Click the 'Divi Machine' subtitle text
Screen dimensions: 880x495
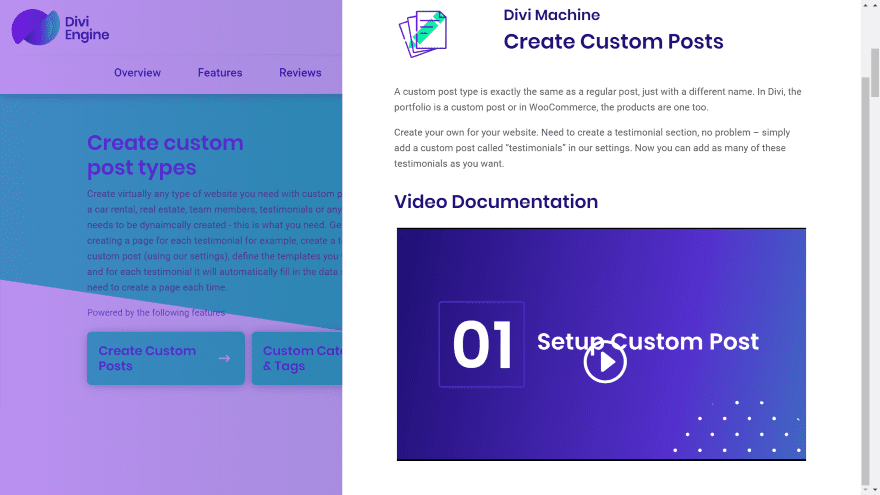tap(552, 15)
